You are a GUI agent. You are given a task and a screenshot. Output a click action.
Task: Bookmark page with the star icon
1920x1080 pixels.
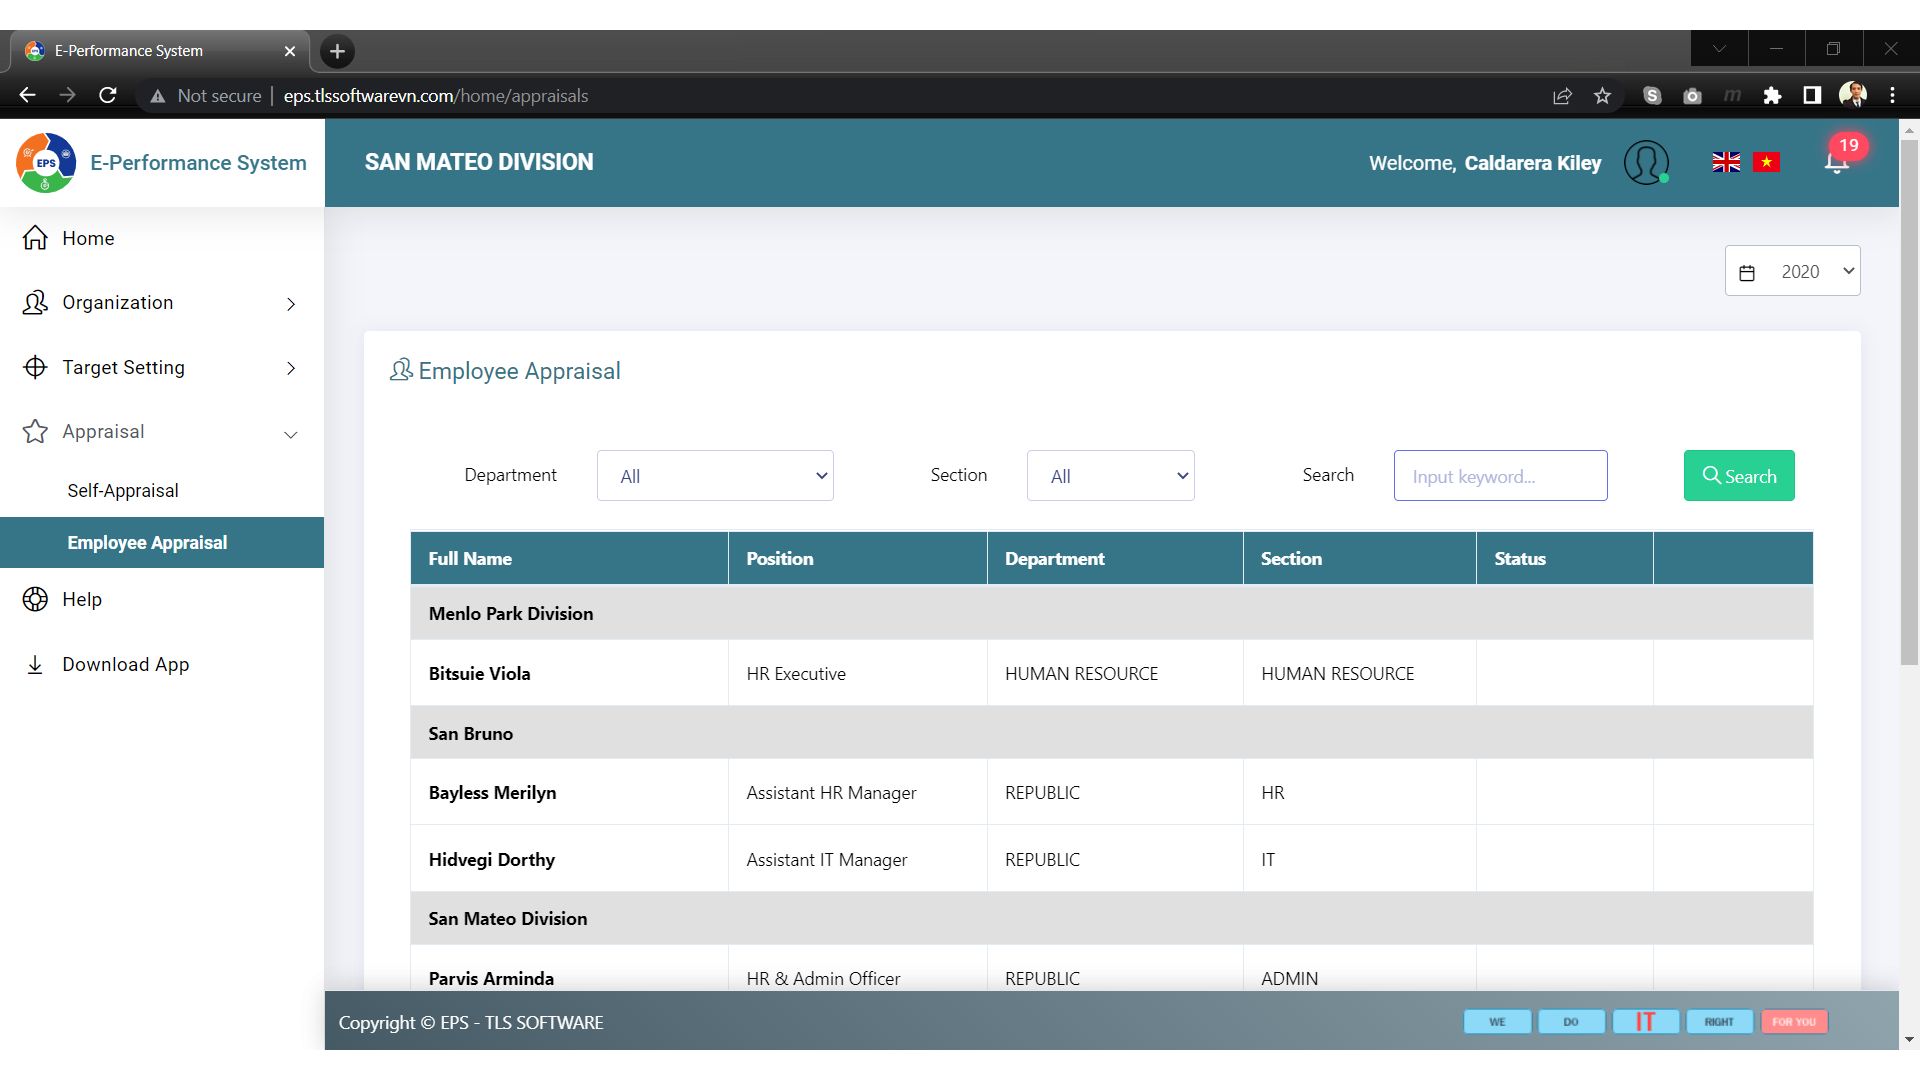(1602, 96)
